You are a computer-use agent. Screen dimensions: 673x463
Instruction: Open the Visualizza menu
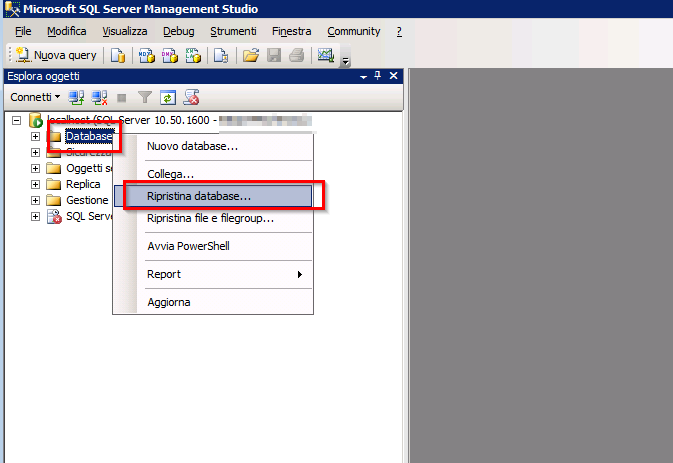[124, 31]
